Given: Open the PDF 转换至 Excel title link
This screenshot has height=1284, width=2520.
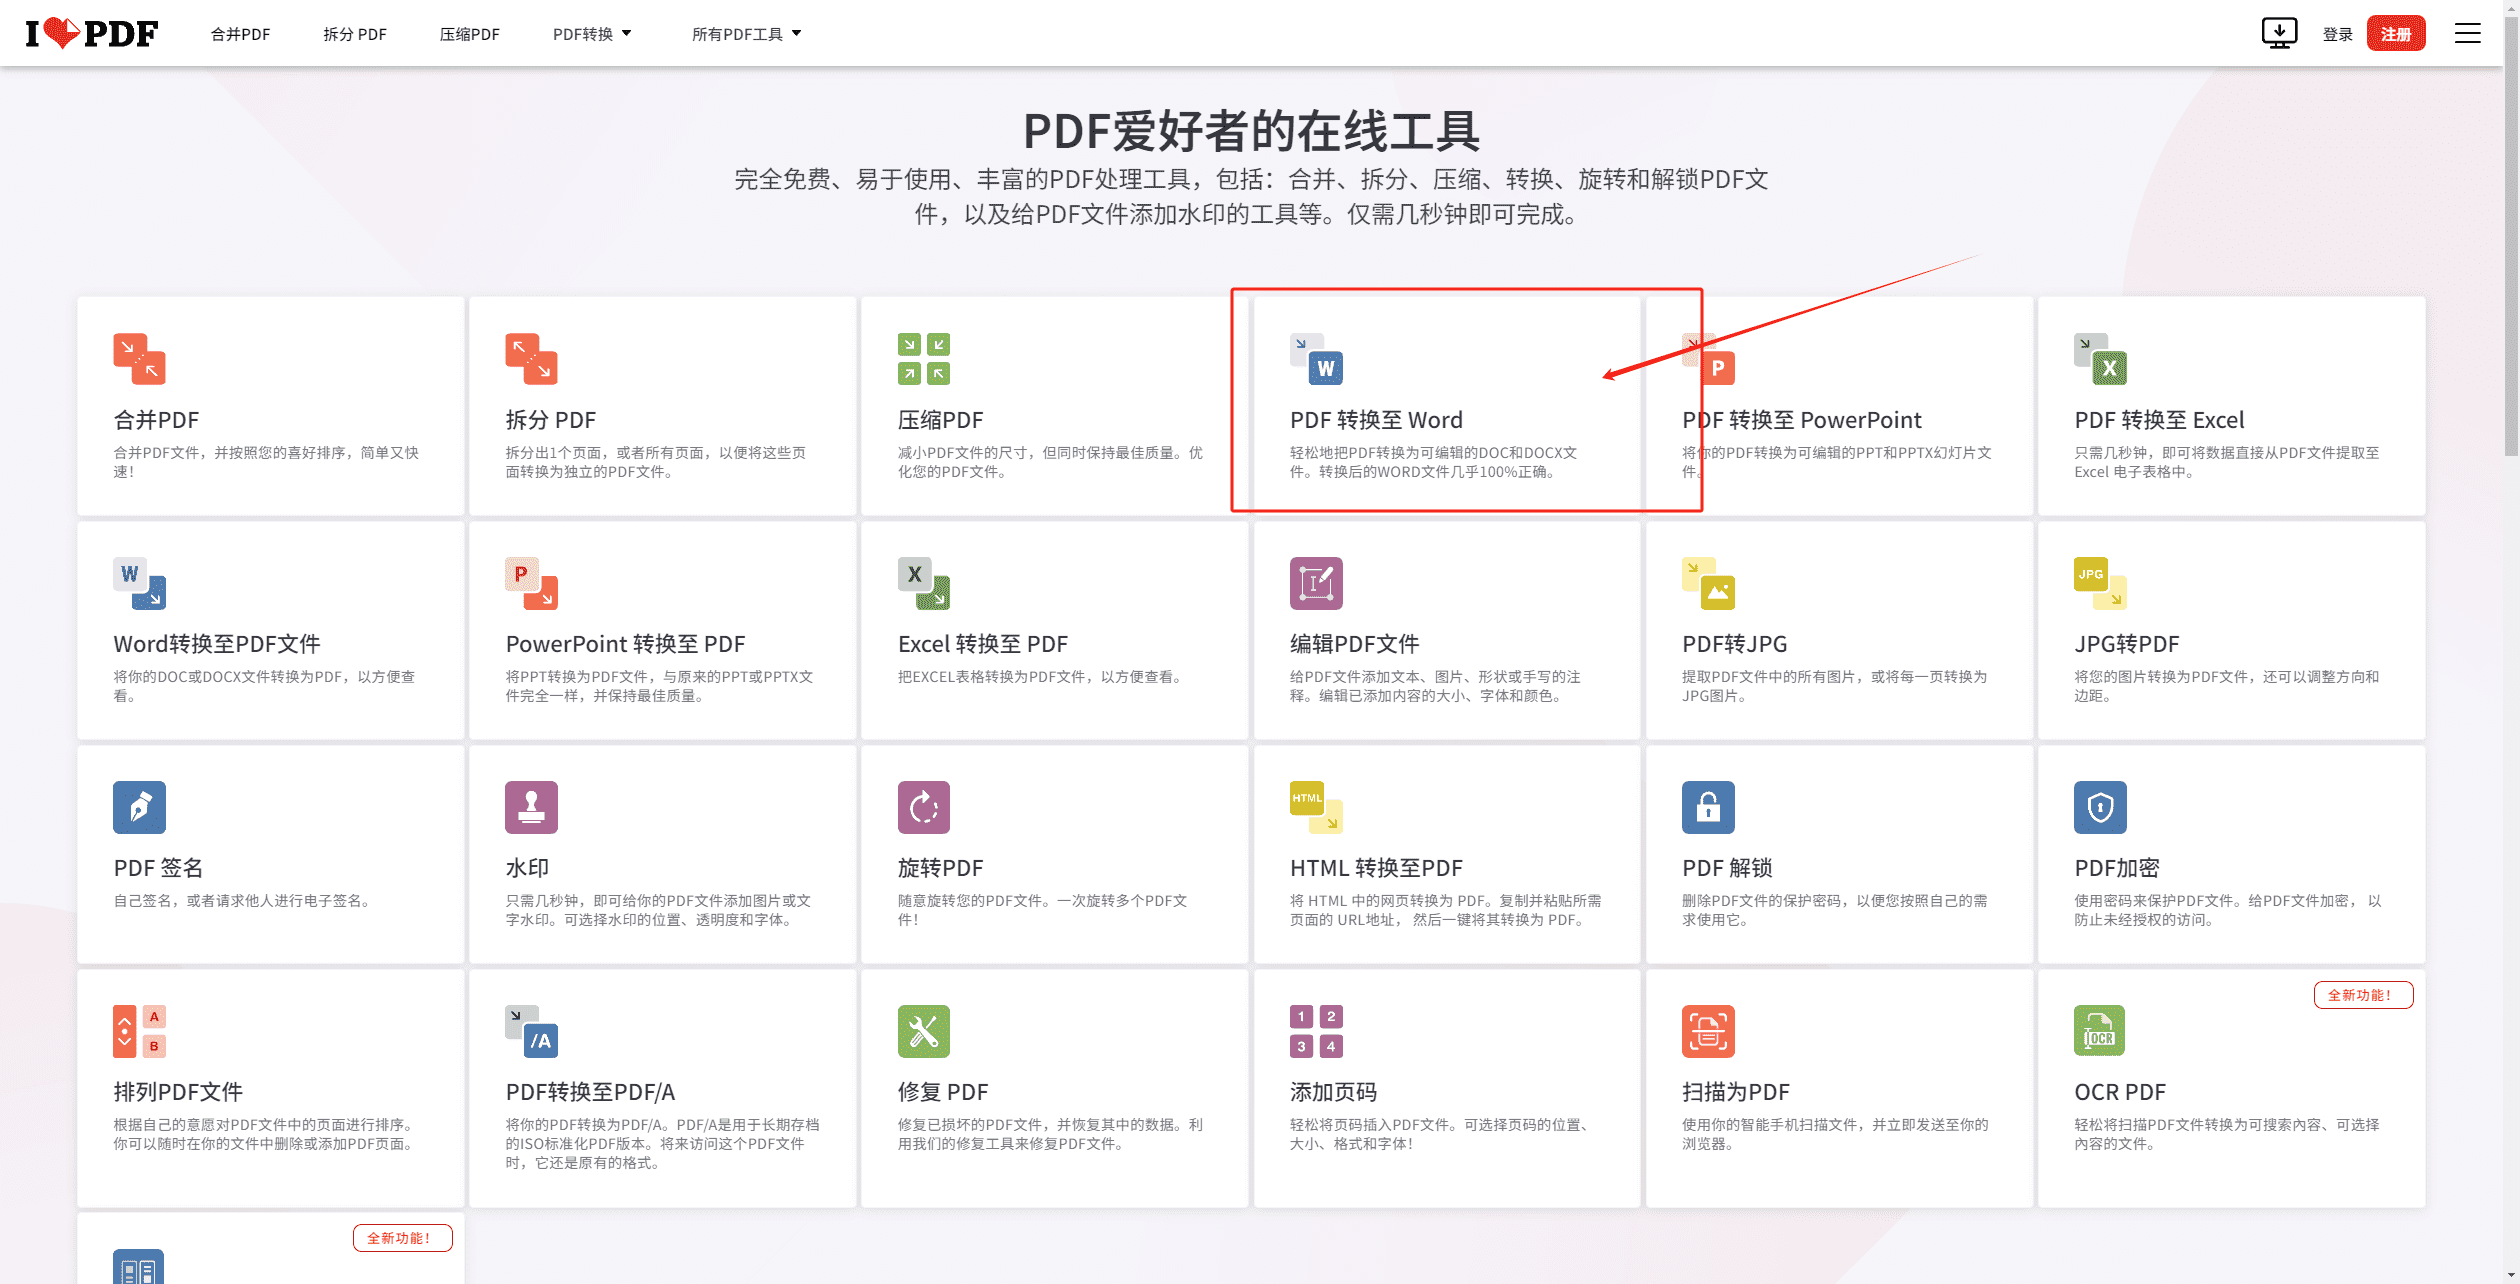Looking at the screenshot, I should 2159,420.
